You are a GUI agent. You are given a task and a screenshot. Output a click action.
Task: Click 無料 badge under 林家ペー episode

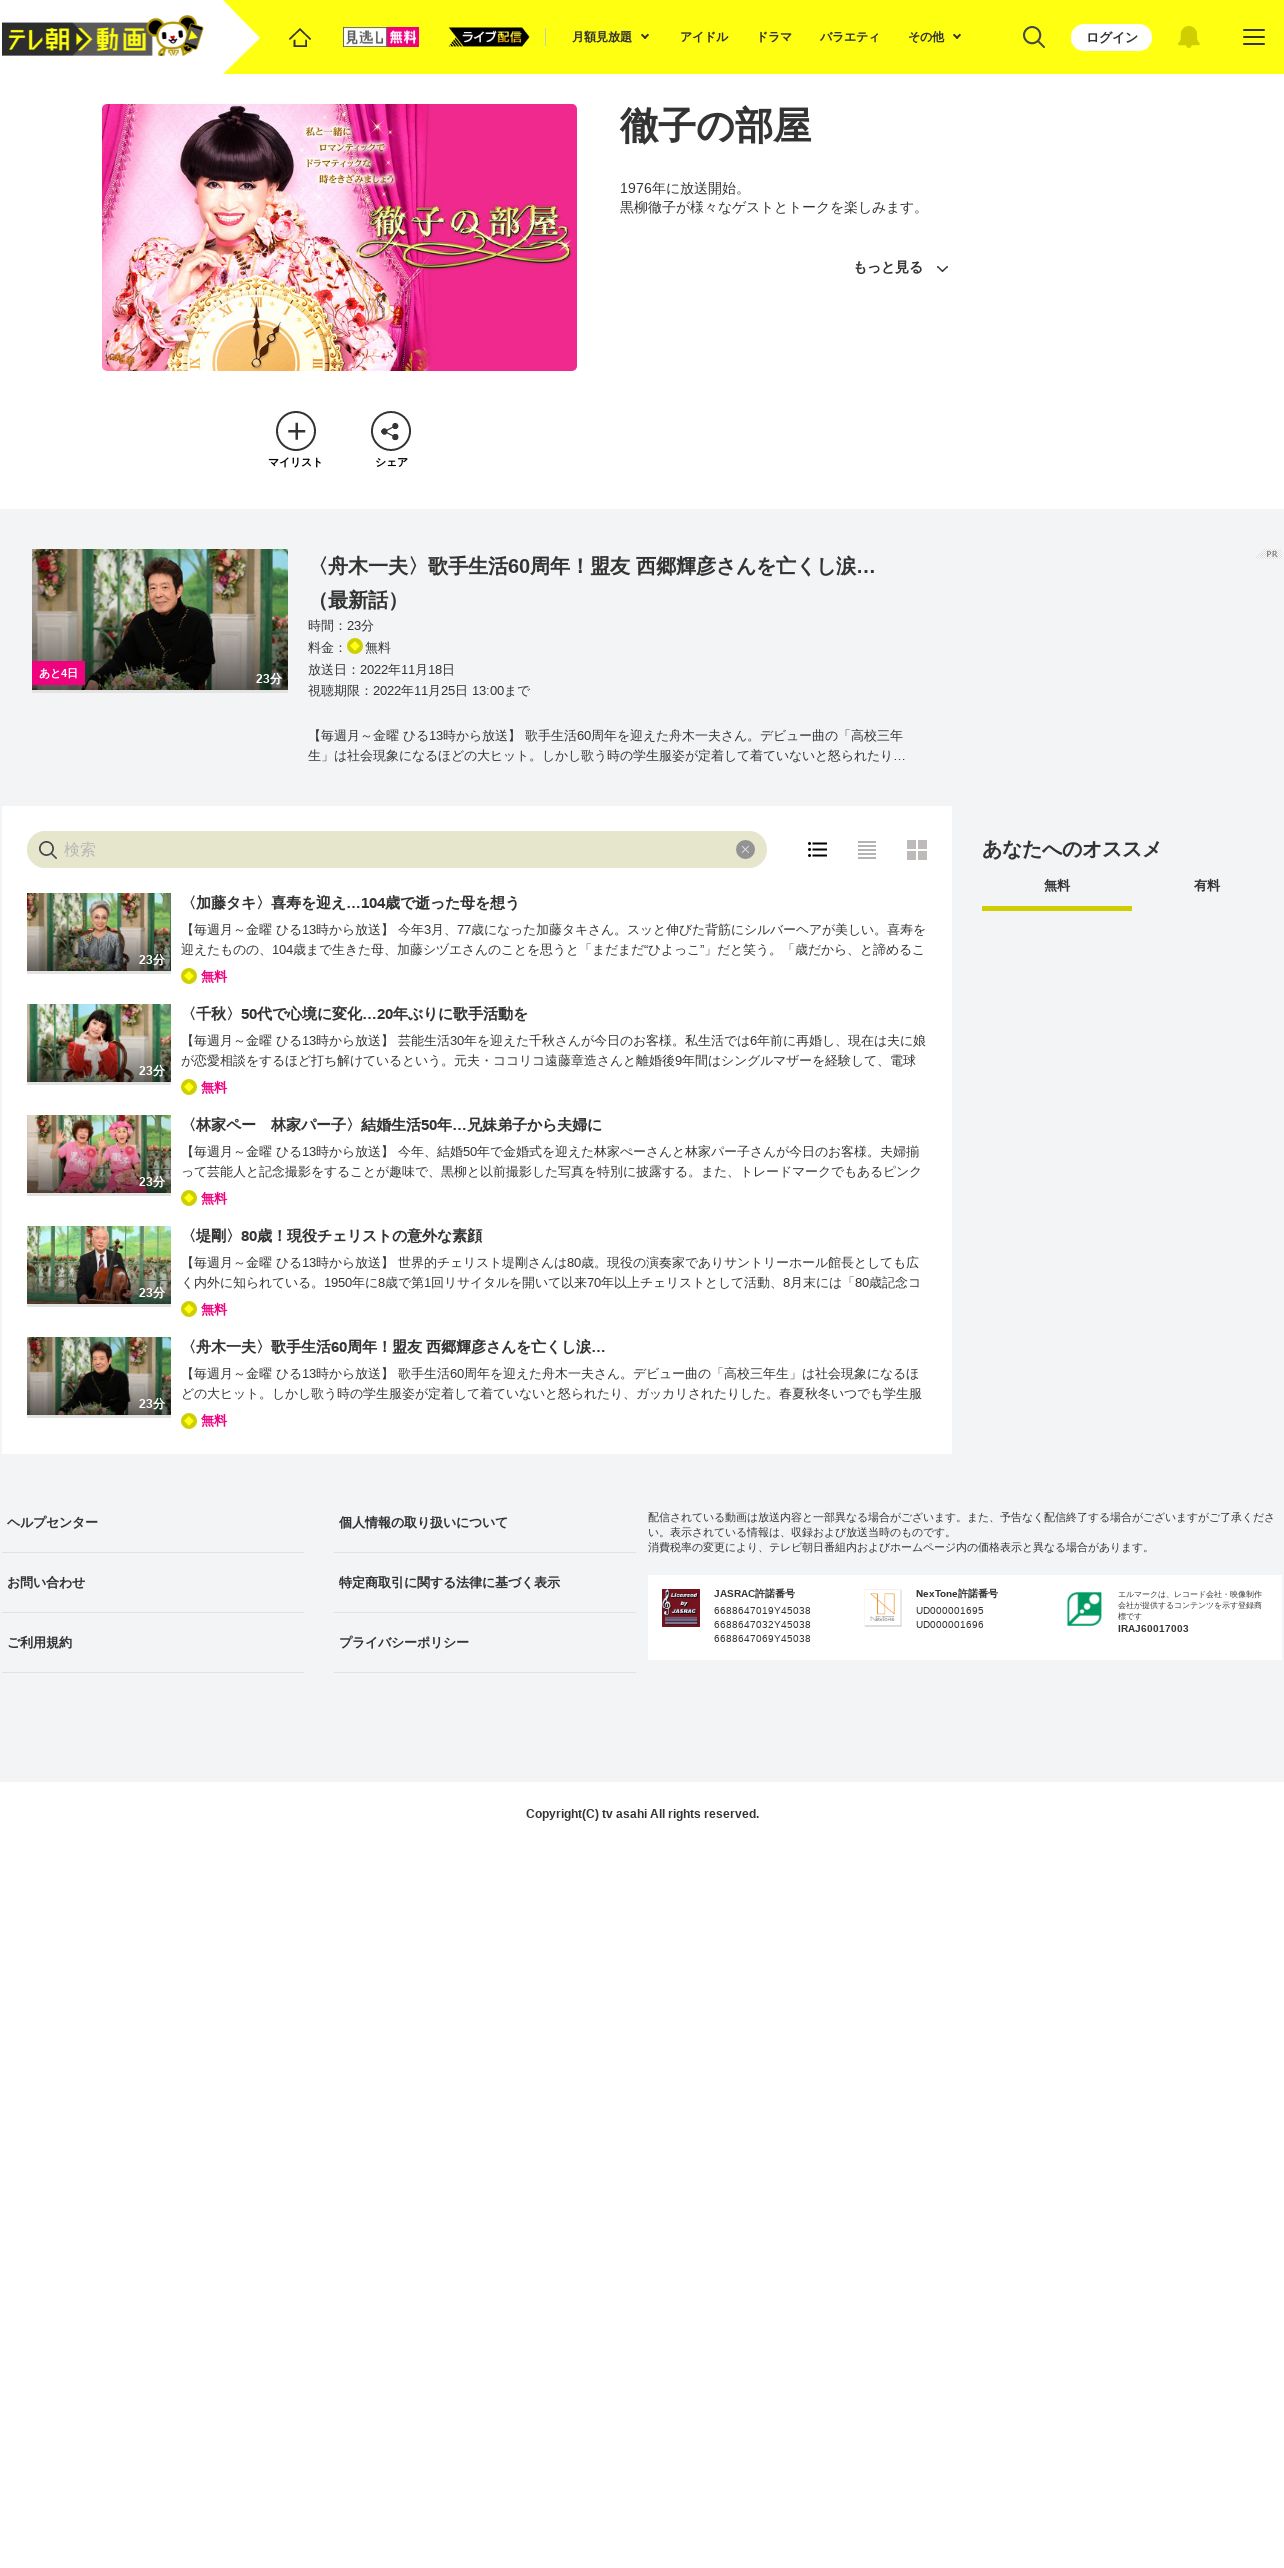point(204,1199)
